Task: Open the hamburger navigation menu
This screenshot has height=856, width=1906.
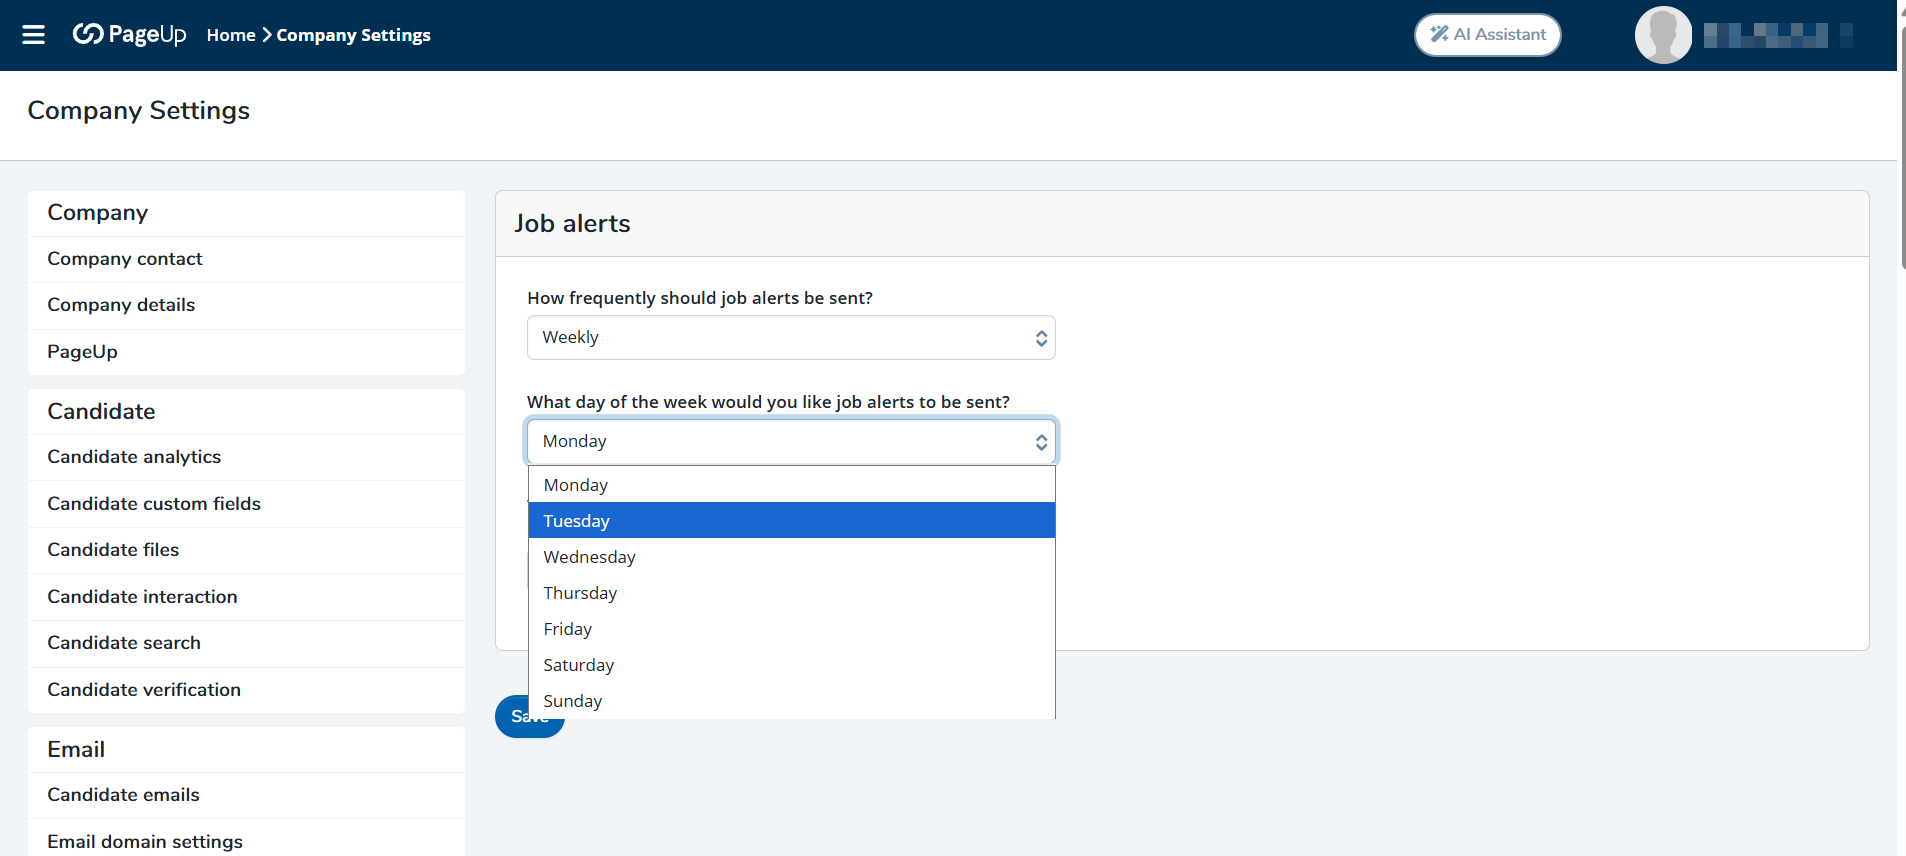Action: click(34, 35)
